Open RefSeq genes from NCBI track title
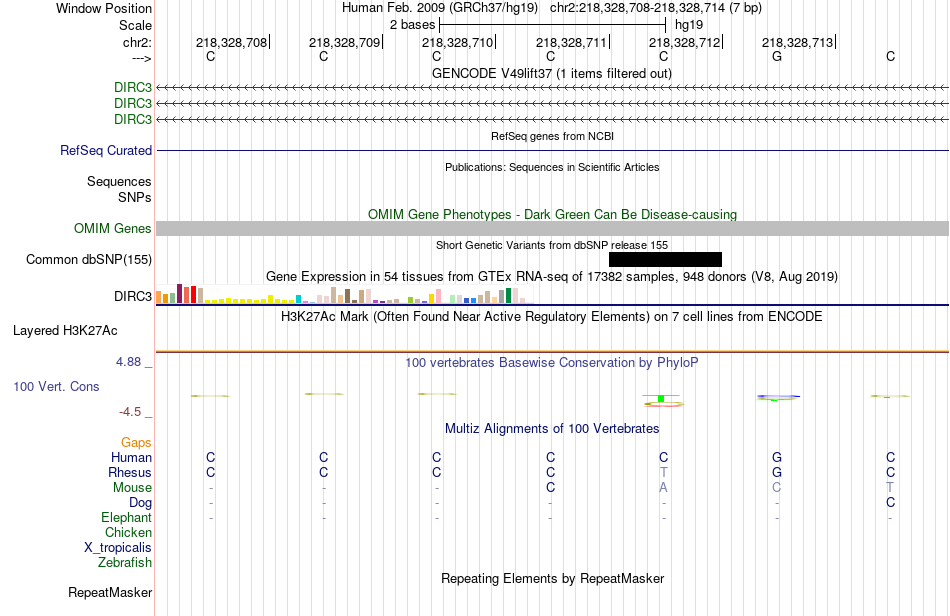The image size is (950, 616). pyautogui.click(x=552, y=136)
